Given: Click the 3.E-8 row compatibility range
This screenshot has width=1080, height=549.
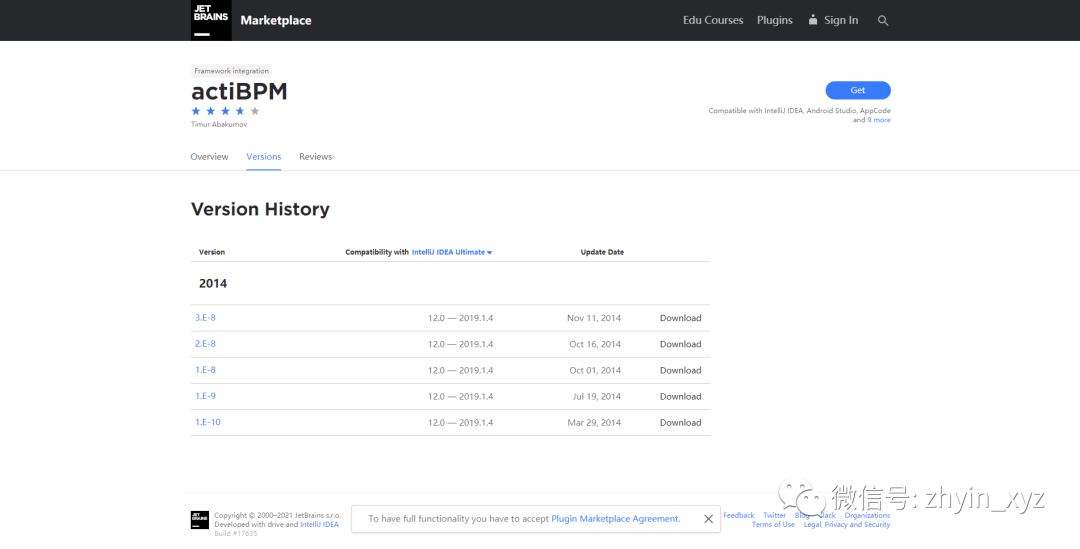Looking at the screenshot, I should tap(460, 318).
